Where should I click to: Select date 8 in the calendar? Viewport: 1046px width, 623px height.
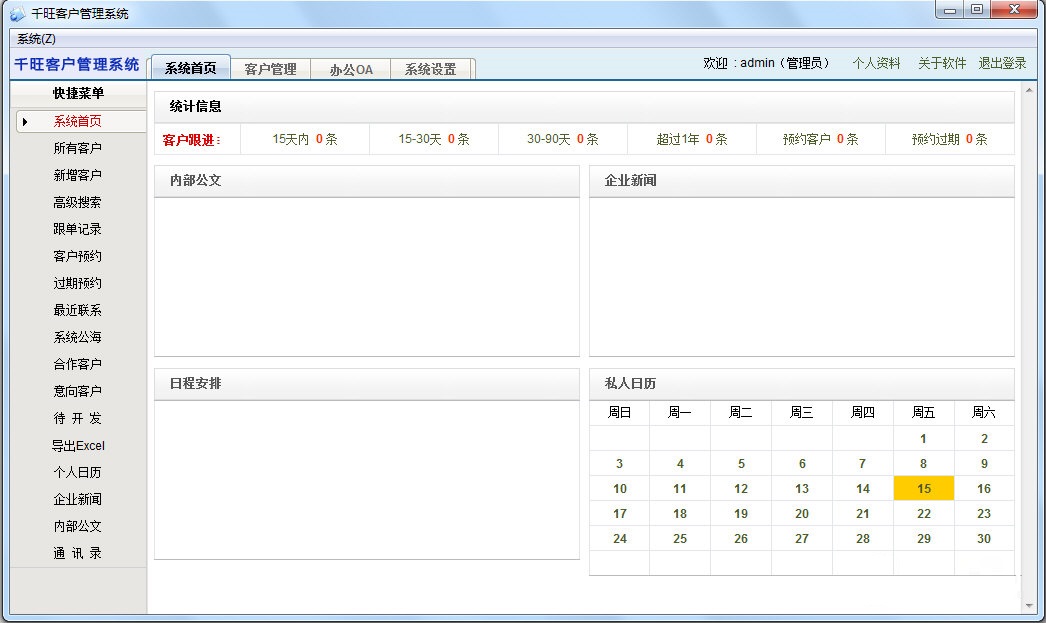tap(924, 464)
